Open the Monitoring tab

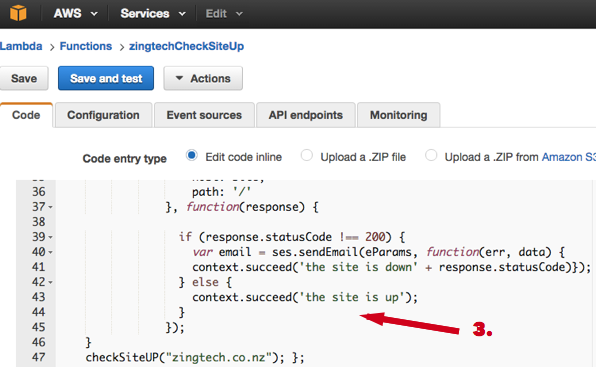click(x=399, y=115)
